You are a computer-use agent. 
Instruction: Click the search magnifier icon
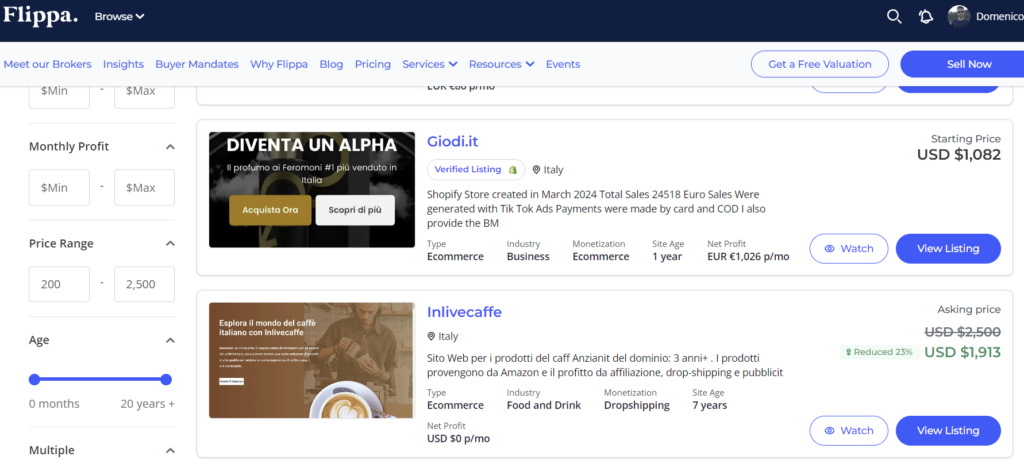pos(894,16)
